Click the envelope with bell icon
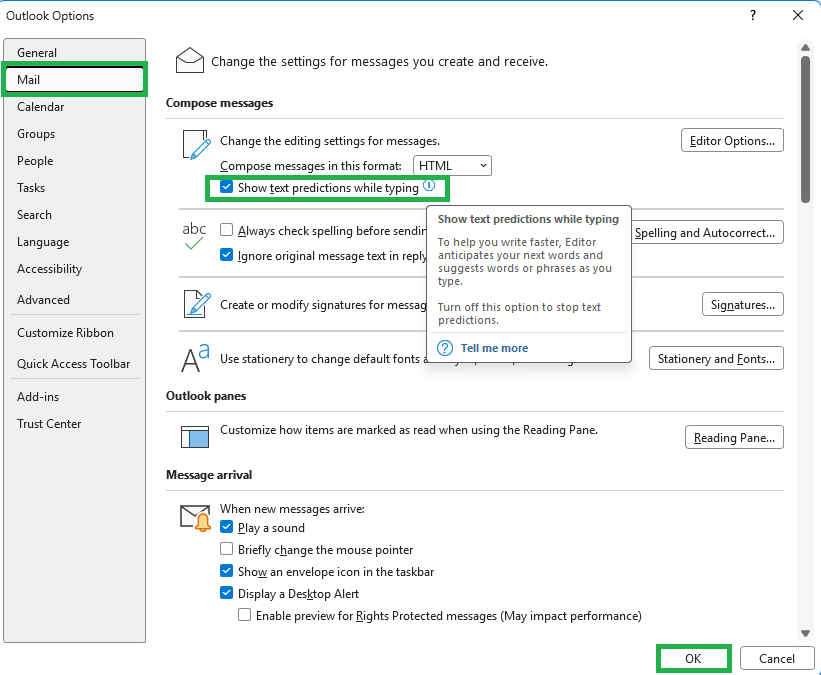The image size is (821, 675). 196,518
